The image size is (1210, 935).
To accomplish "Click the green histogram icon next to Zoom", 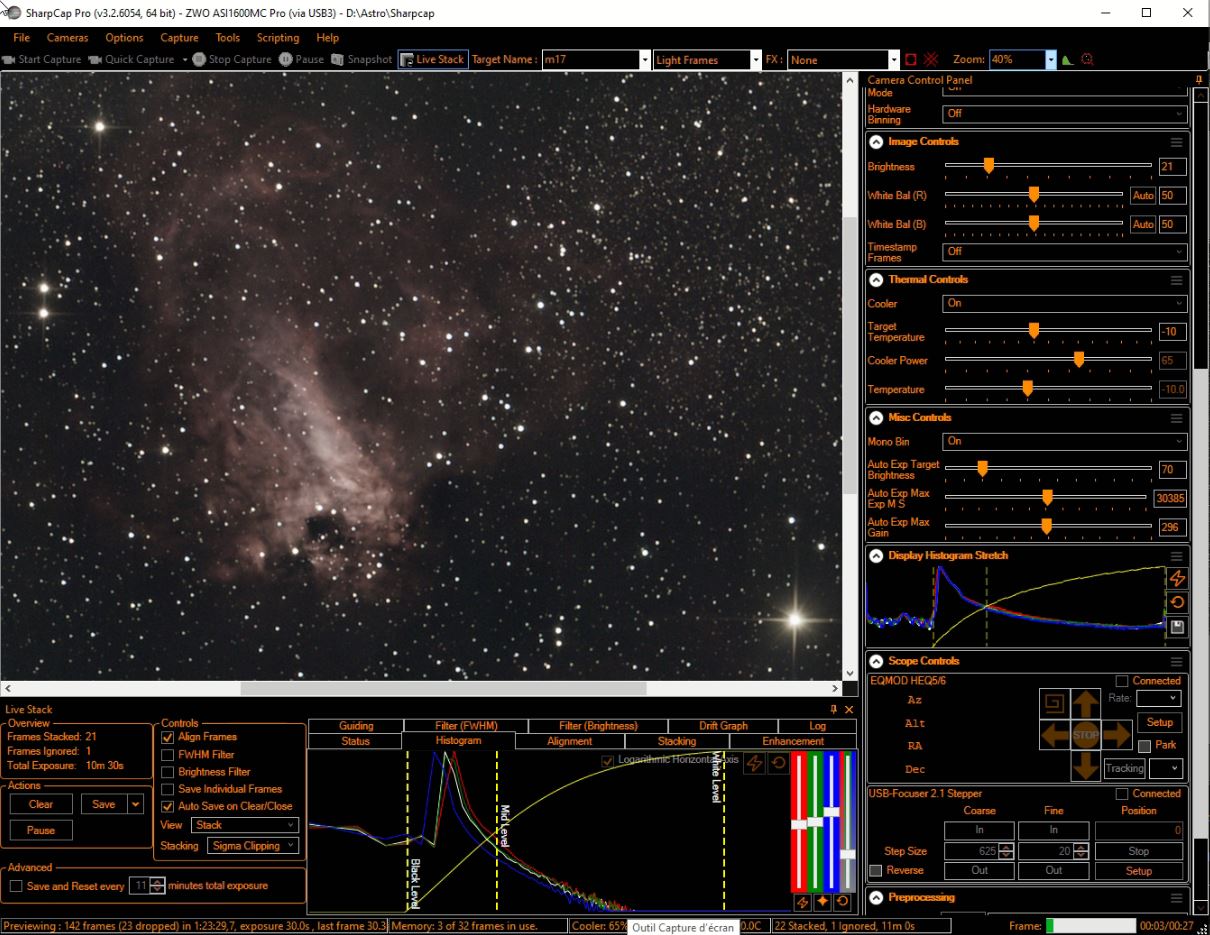I will (1067, 60).
